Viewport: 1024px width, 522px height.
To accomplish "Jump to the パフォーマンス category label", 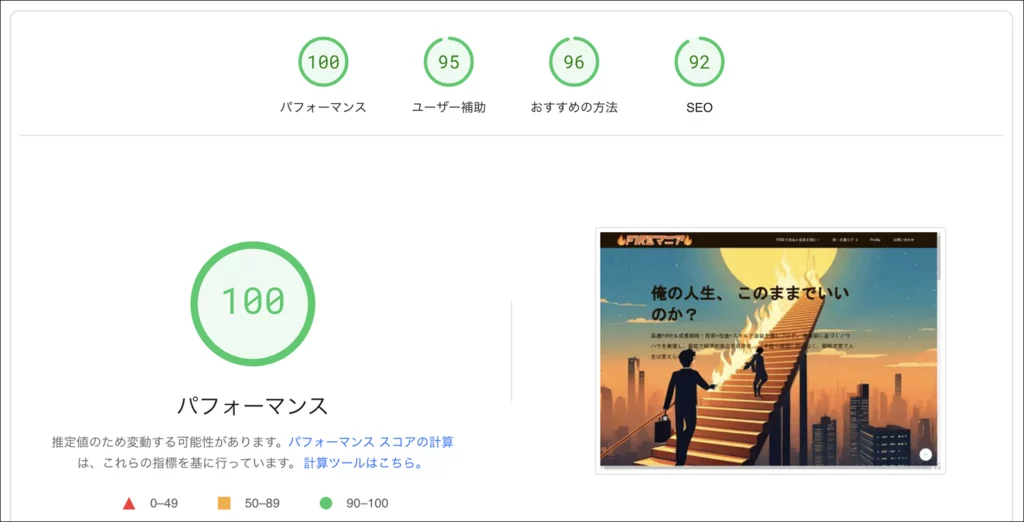I will point(323,108).
